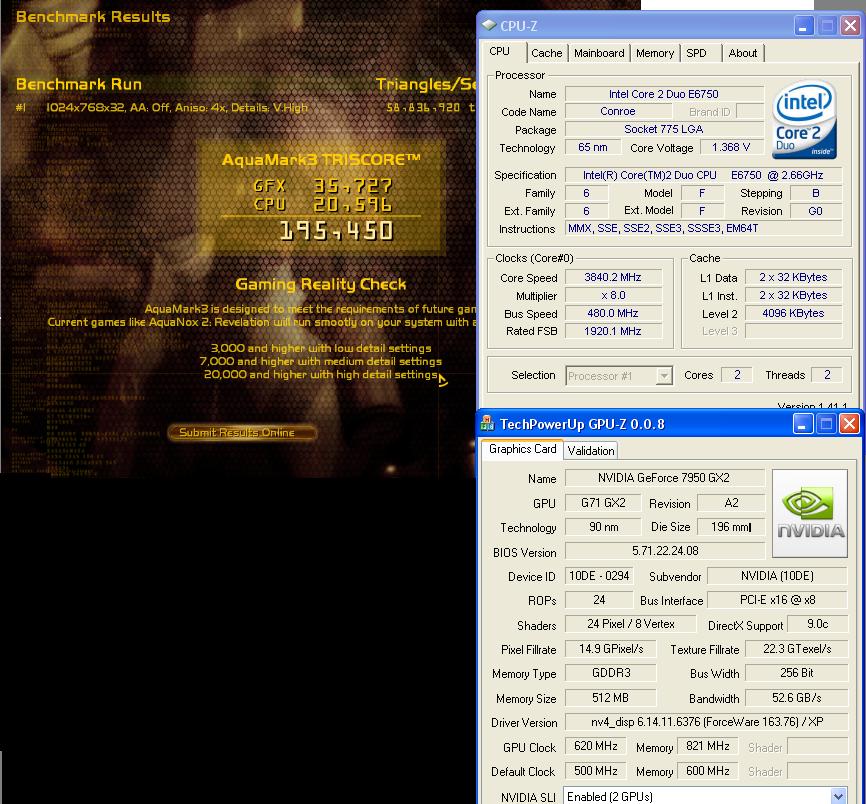Click the Code Name field Conroe
The width and height of the screenshot is (866, 804).
pyautogui.click(x=617, y=112)
